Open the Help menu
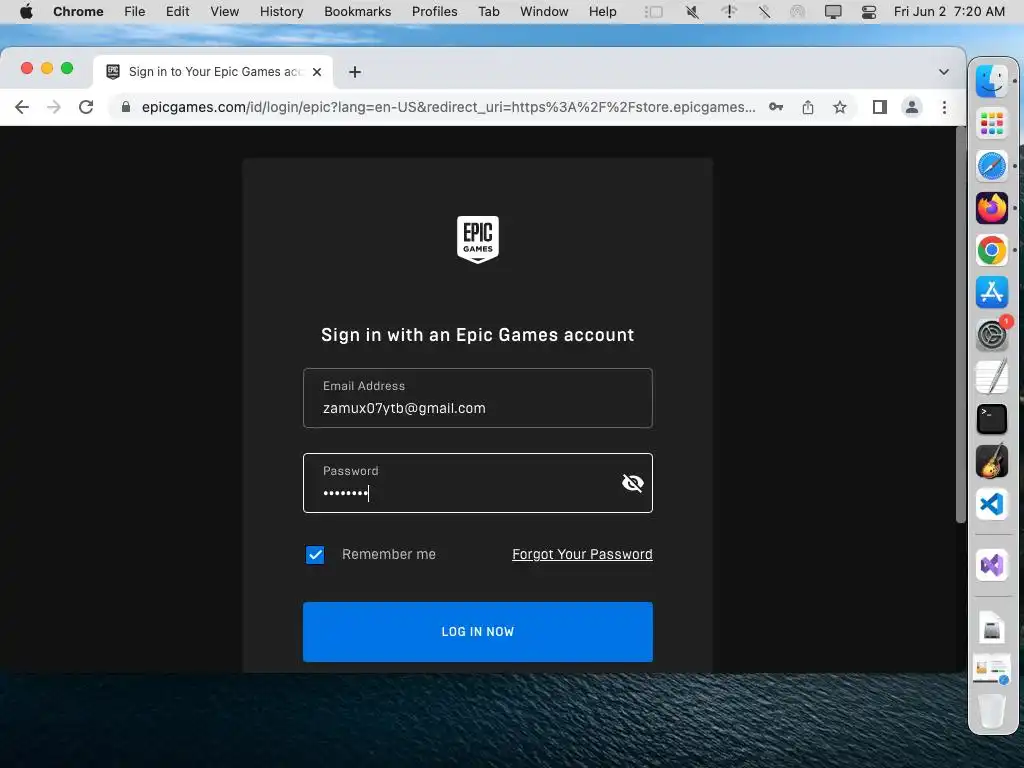The image size is (1024, 768). pyautogui.click(x=602, y=12)
